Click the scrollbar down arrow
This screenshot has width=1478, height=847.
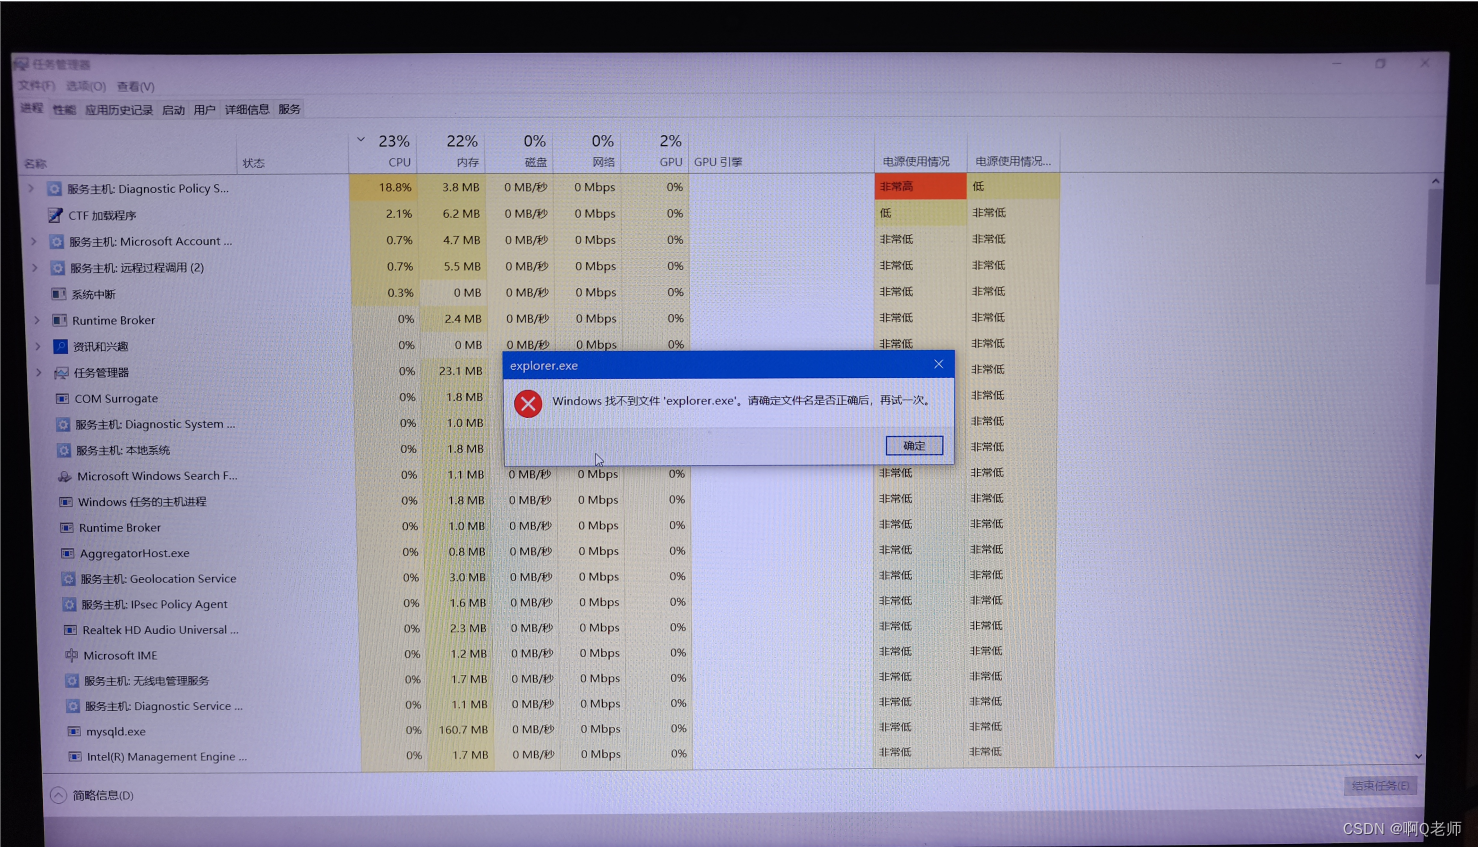click(1418, 757)
